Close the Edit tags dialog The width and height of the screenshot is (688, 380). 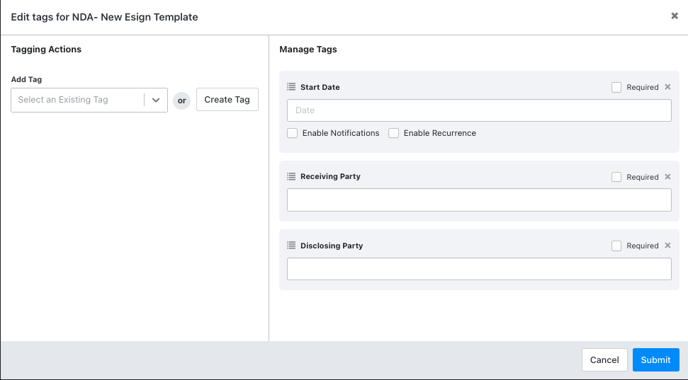[x=674, y=16]
